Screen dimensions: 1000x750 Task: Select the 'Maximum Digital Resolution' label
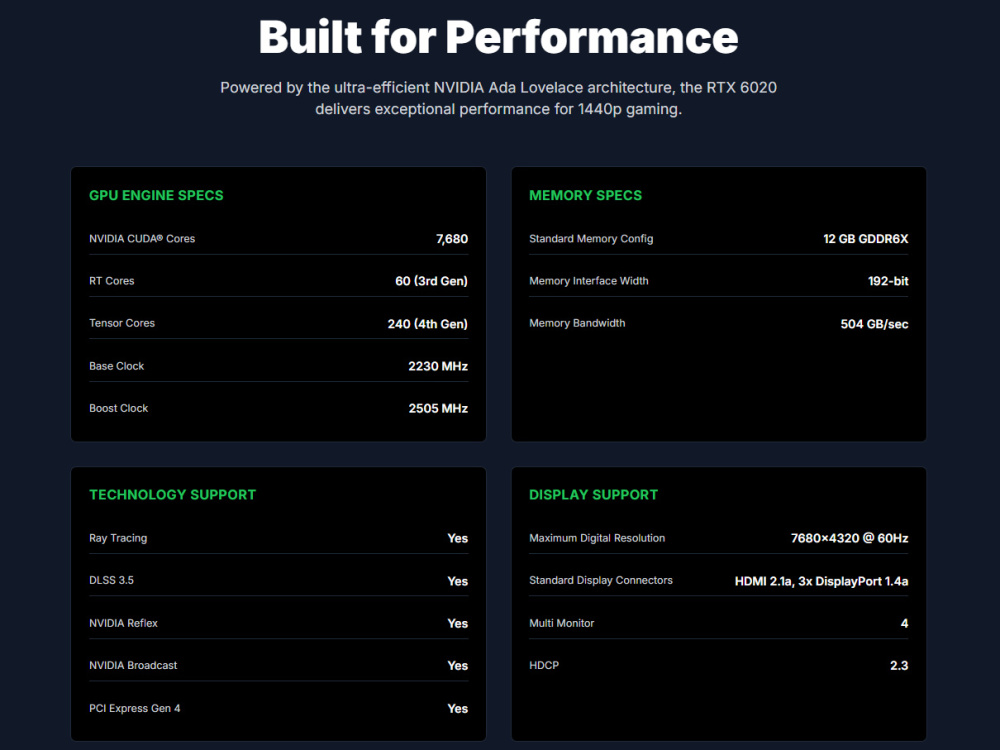pyautogui.click(x=597, y=538)
